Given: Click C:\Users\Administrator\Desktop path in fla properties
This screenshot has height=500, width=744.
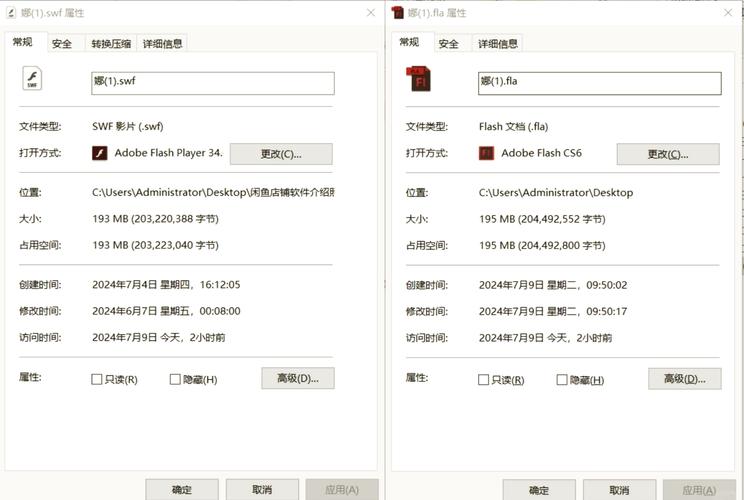Looking at the screenshot, I should [x=556, y=193].
